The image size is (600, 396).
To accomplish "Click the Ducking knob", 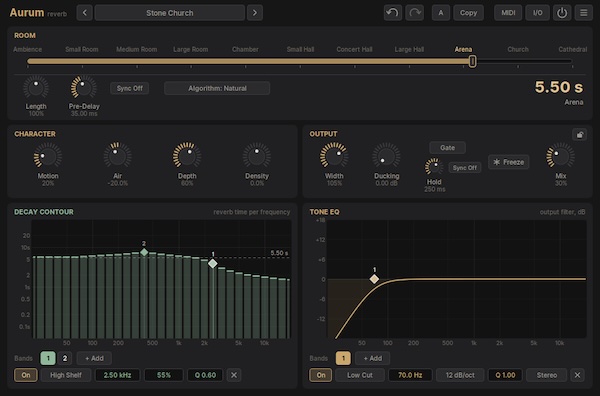I will pyautogui.click(x=386, y=155).
